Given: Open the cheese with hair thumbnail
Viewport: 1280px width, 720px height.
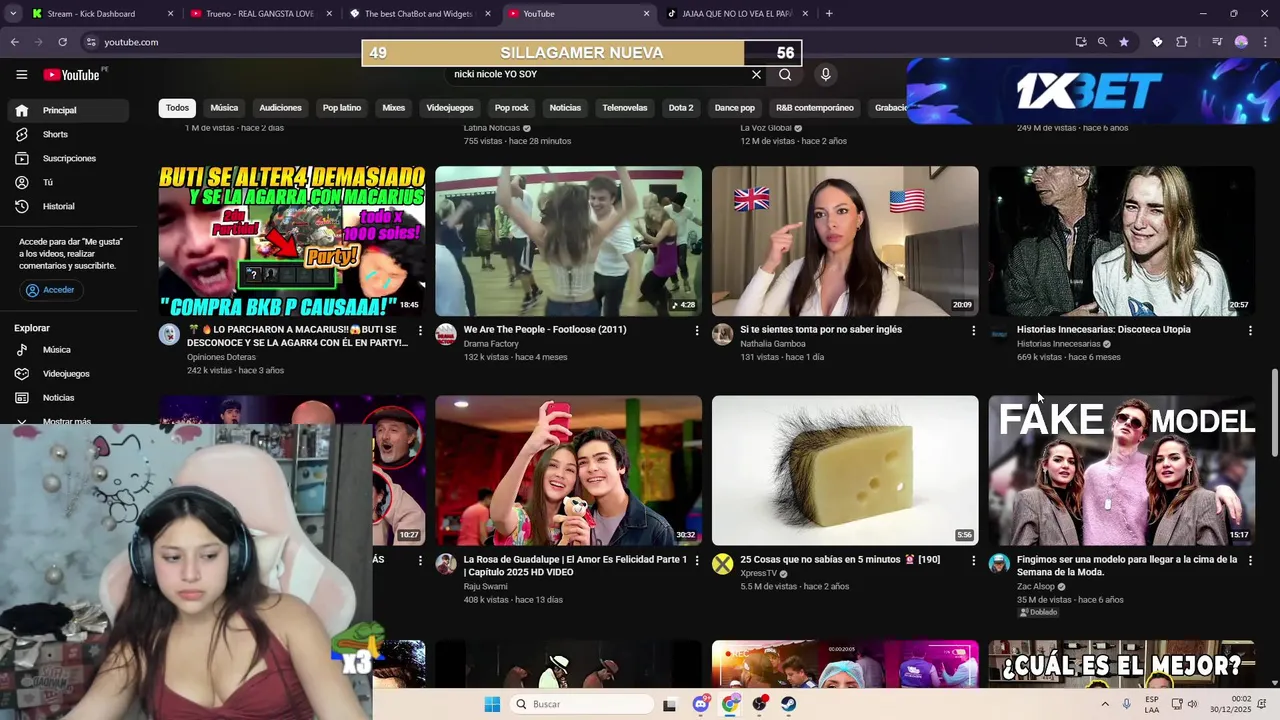Looking at the screenshot, I should 845,470.
